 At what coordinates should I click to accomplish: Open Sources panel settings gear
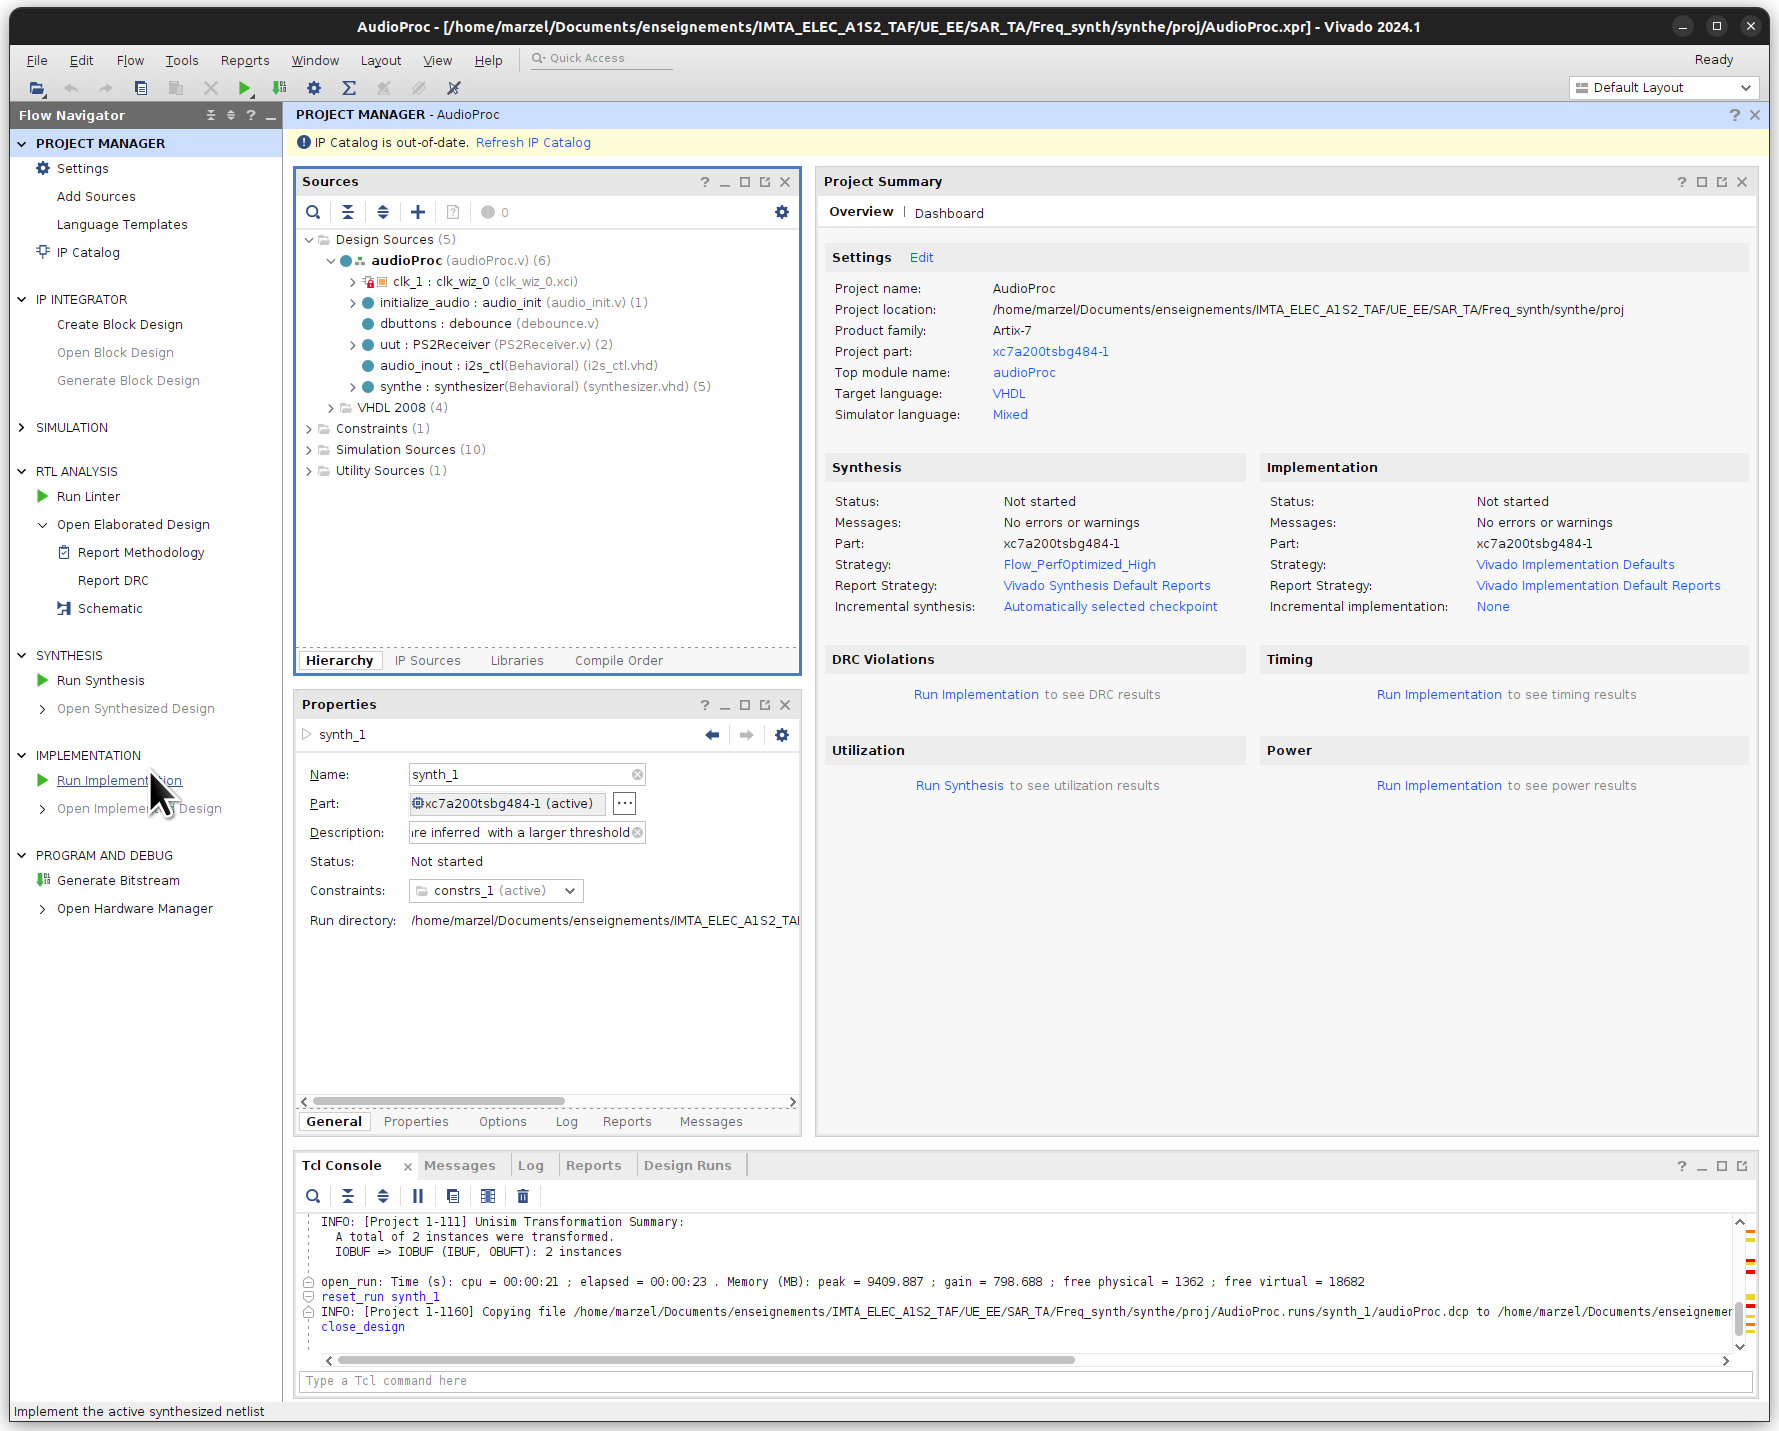tap(782, 212)
